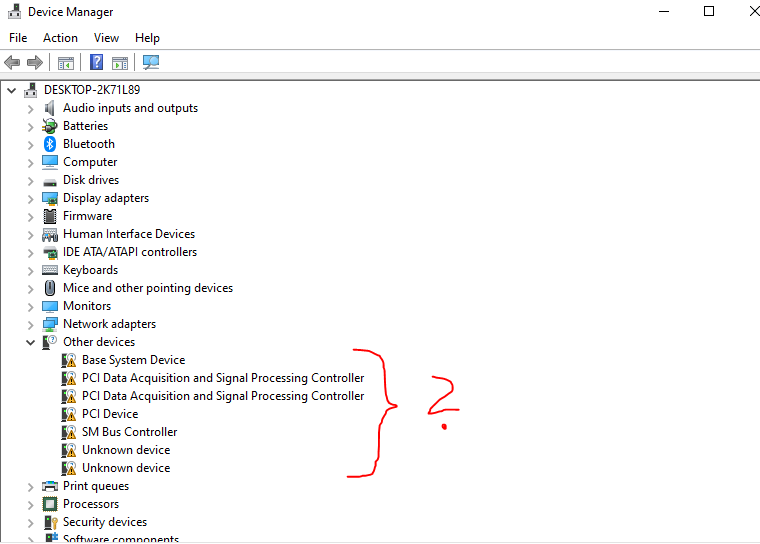
Task: Select Mice and other pointing devices label
Action: point(148,288)
